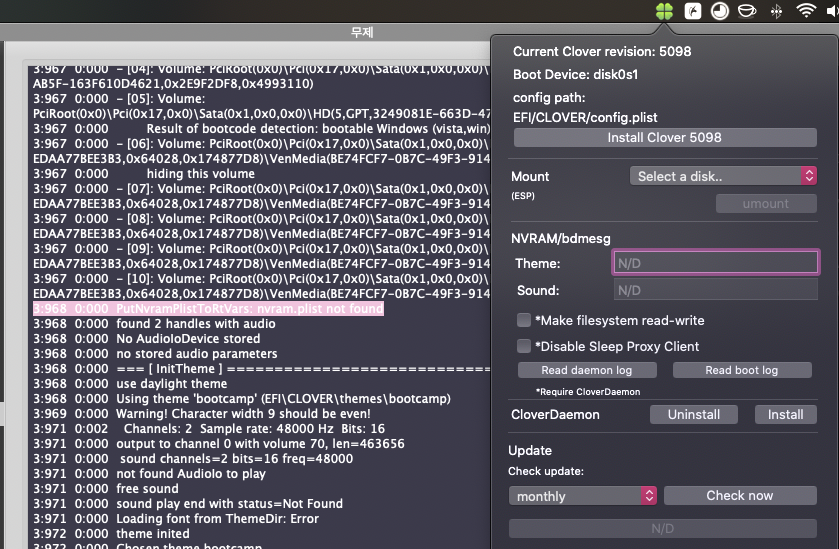Click the Check now button
Image resolution: width=839 pixels, height=549 pixels.
(x=740, y=495)
